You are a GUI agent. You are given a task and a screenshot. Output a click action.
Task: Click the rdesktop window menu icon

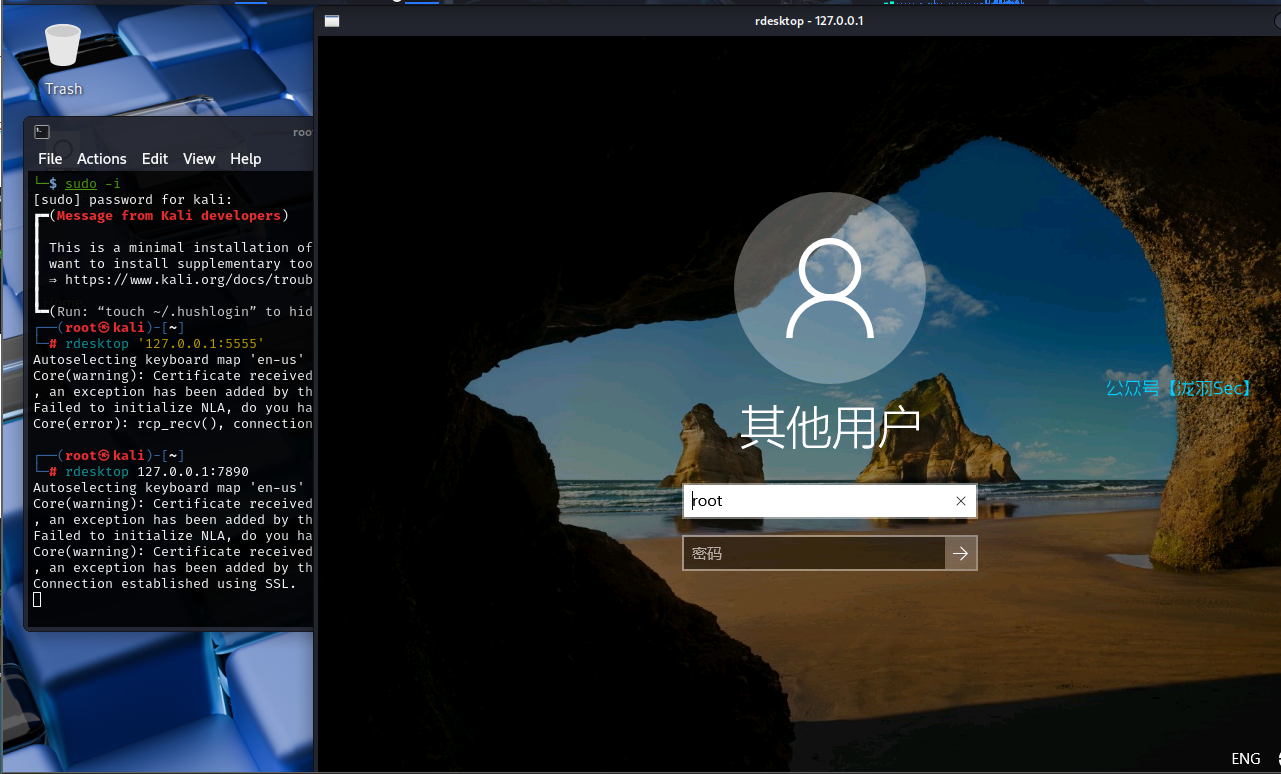click(332, 21)
